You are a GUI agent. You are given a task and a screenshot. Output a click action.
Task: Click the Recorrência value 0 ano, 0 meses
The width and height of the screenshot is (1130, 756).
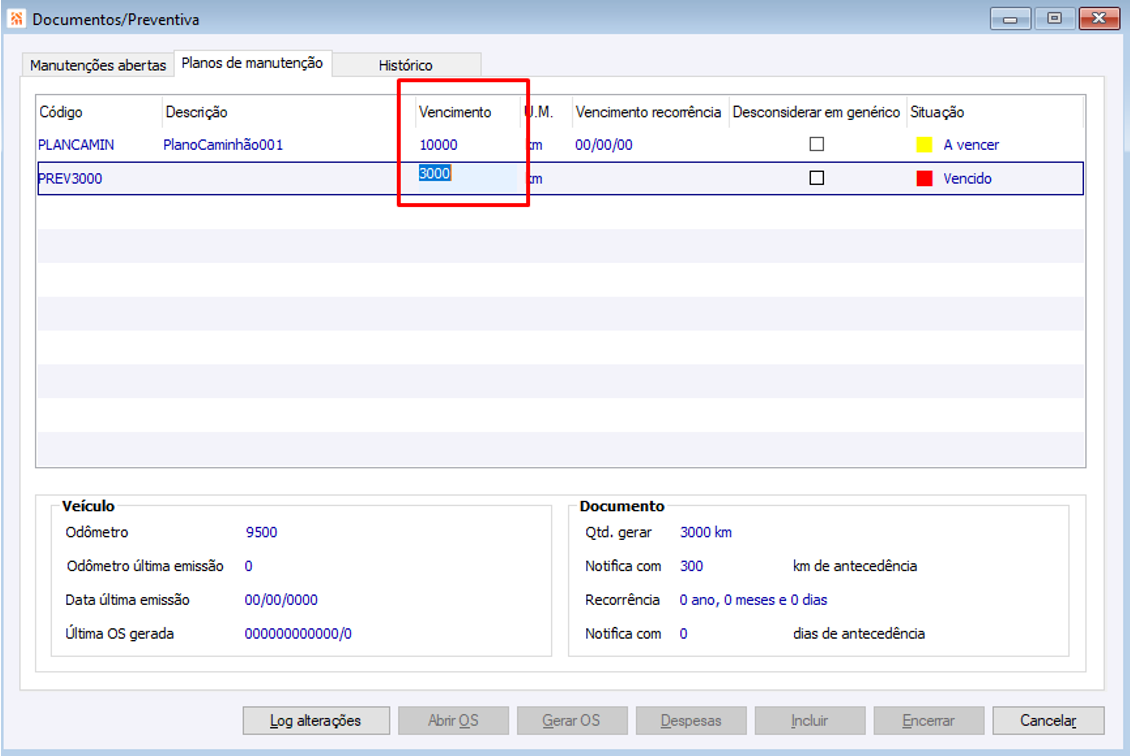(x=753, y=600)
